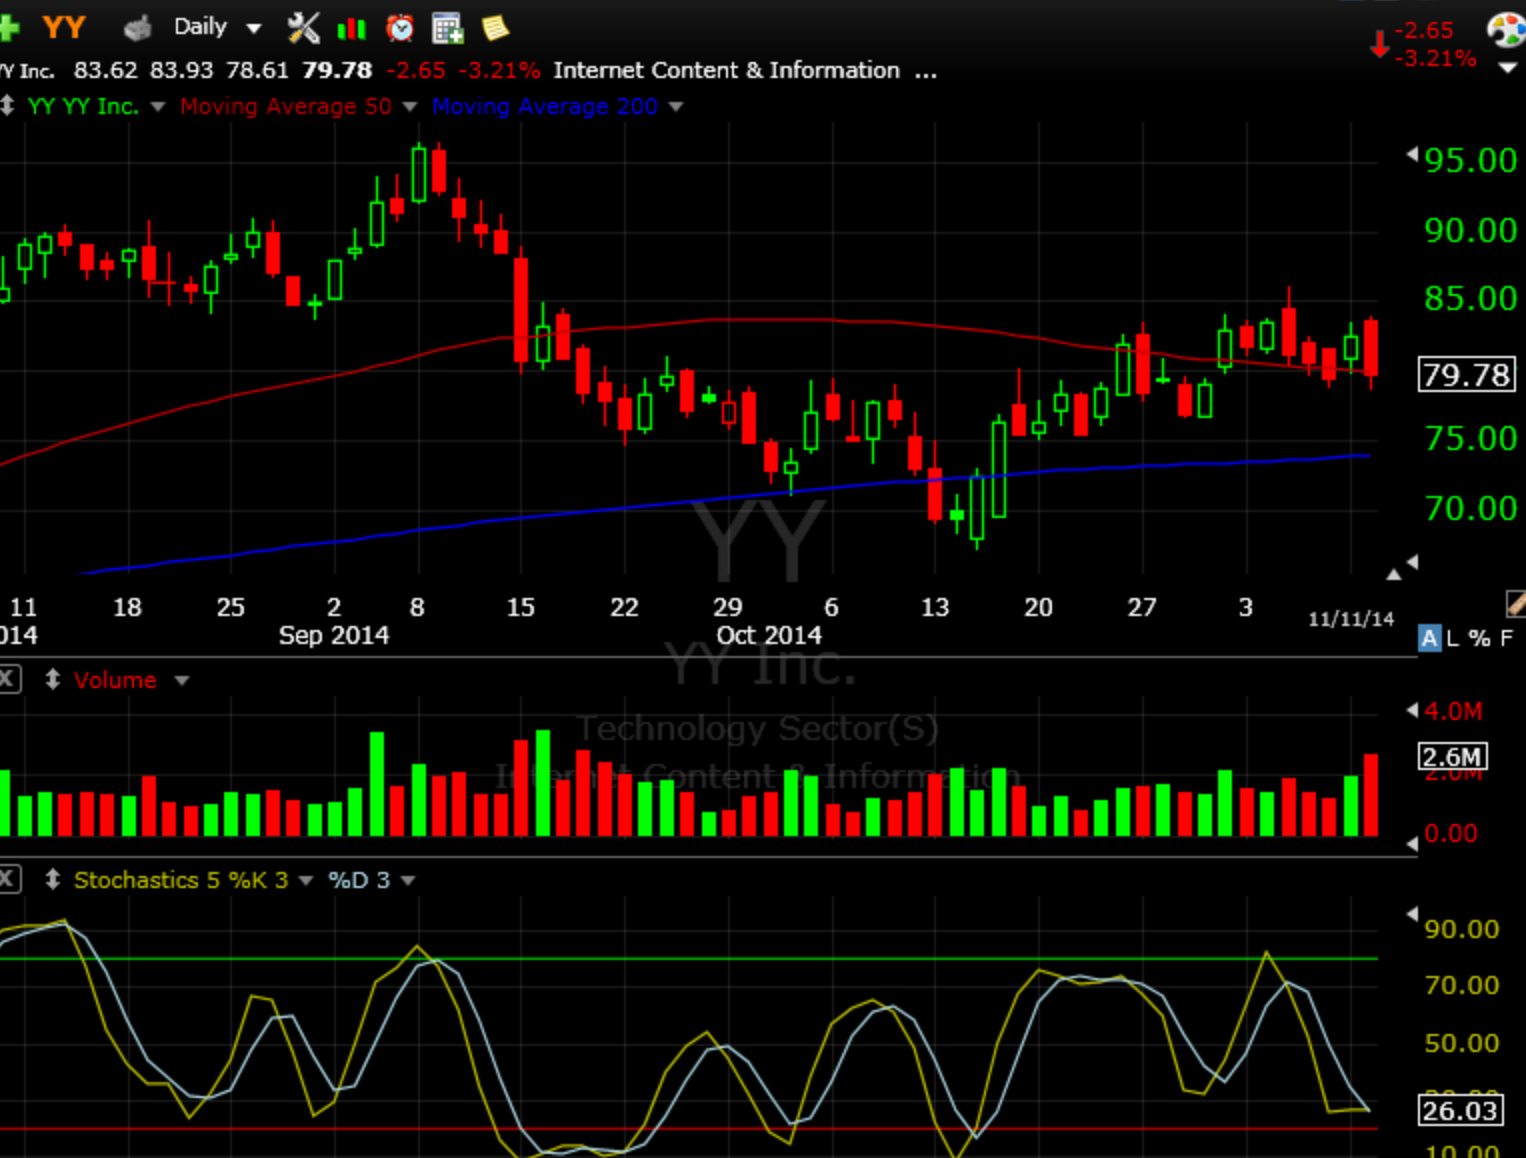
Task: Click the triangle marker beside 90.00
Action: (1412, 914)
